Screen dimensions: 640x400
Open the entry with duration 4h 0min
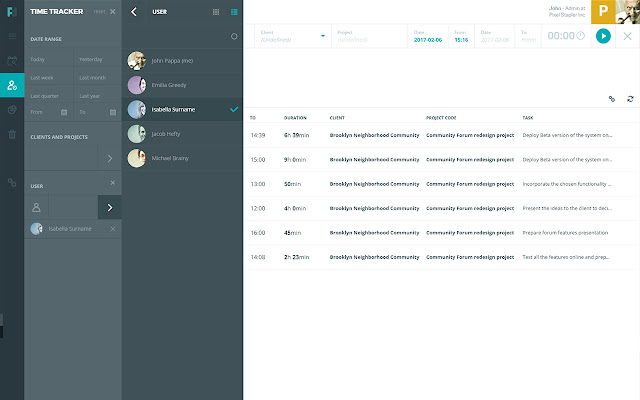(x=442, y=208)
